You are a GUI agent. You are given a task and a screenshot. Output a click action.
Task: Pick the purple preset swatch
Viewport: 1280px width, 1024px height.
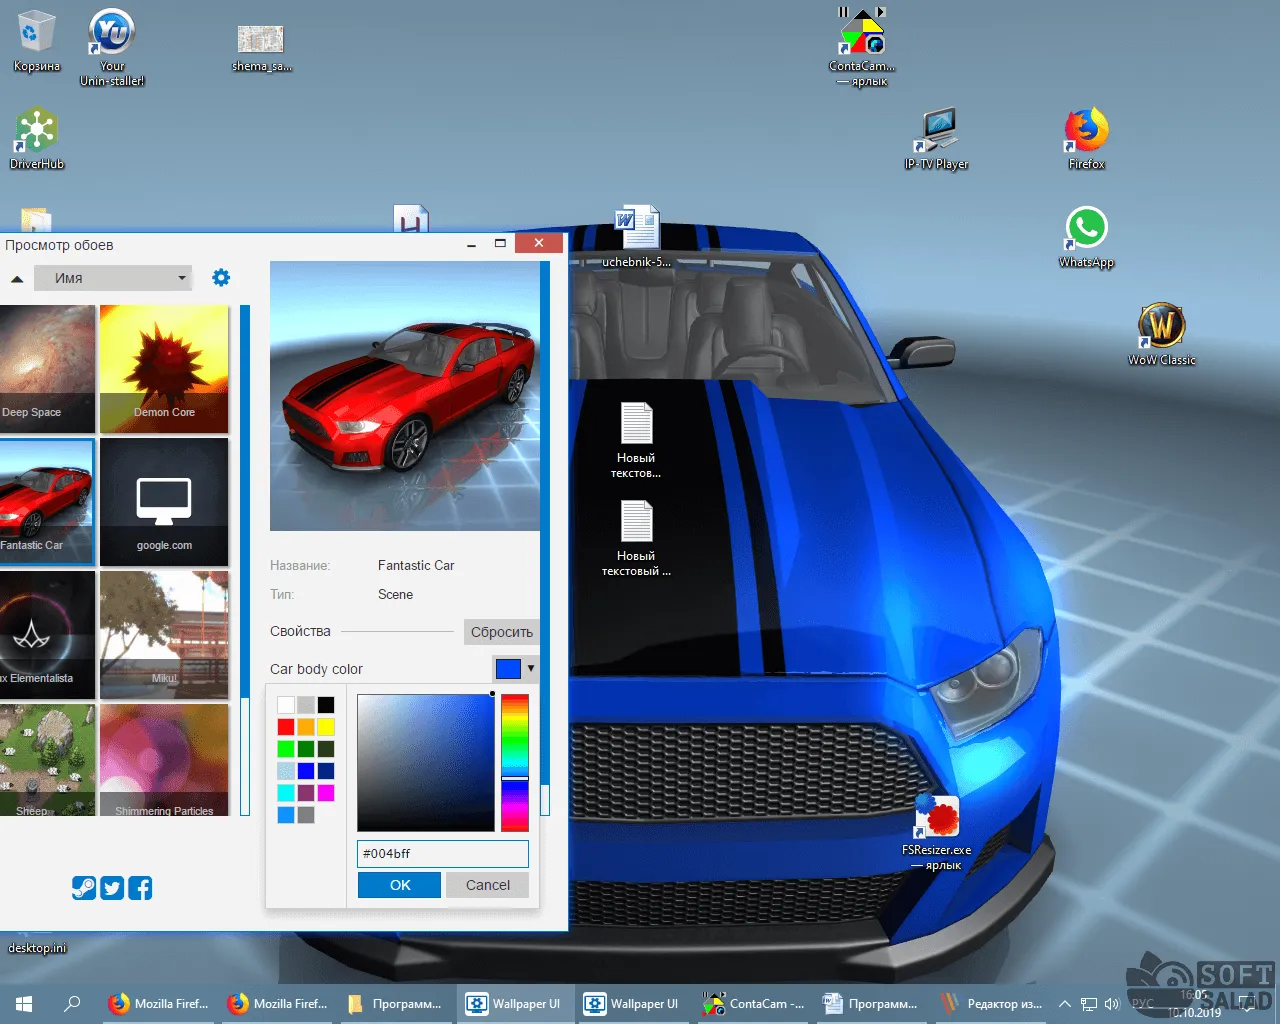(x=306, y=793)
